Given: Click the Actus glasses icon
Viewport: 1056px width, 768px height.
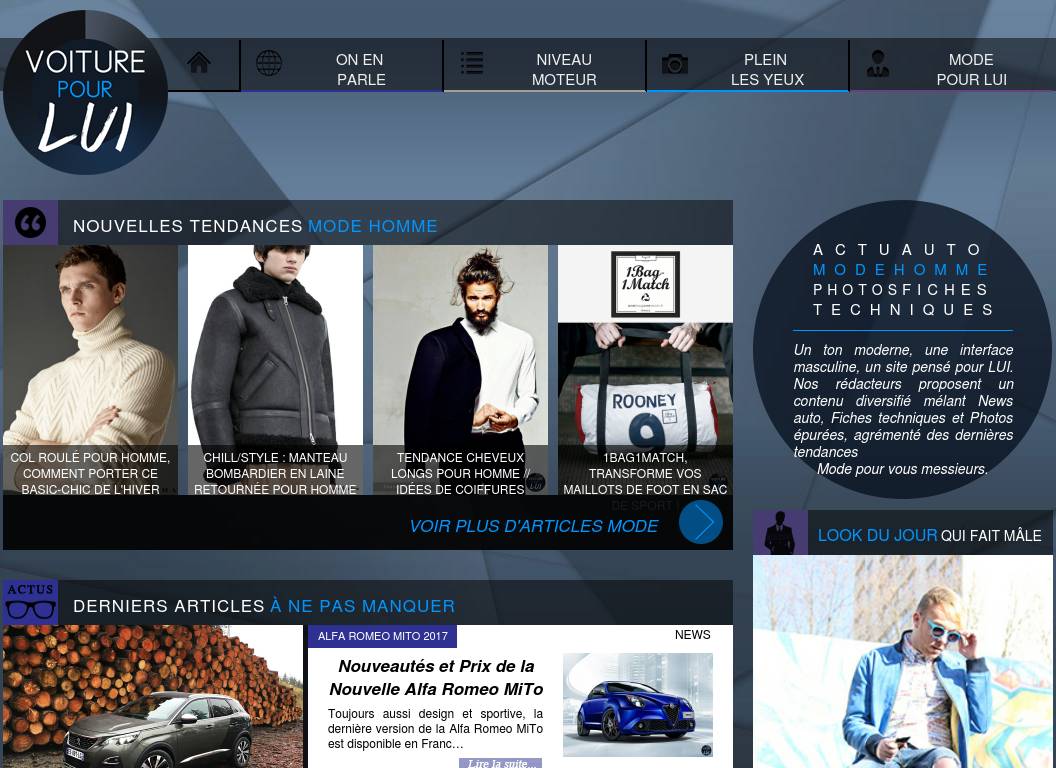Looking at the screenshot, I should pyautogui.click(x=30, y=602).
